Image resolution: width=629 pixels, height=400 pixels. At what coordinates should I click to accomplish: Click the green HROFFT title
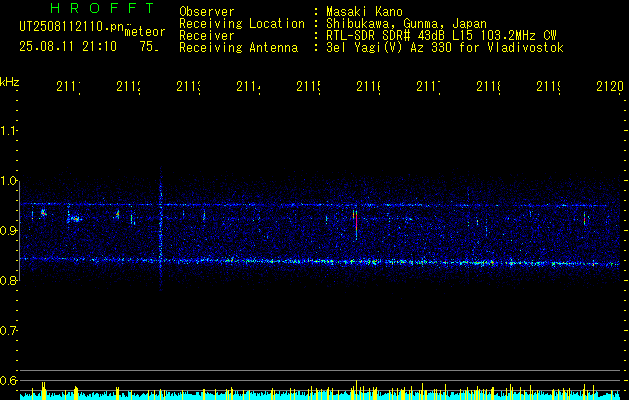(103, 8)
